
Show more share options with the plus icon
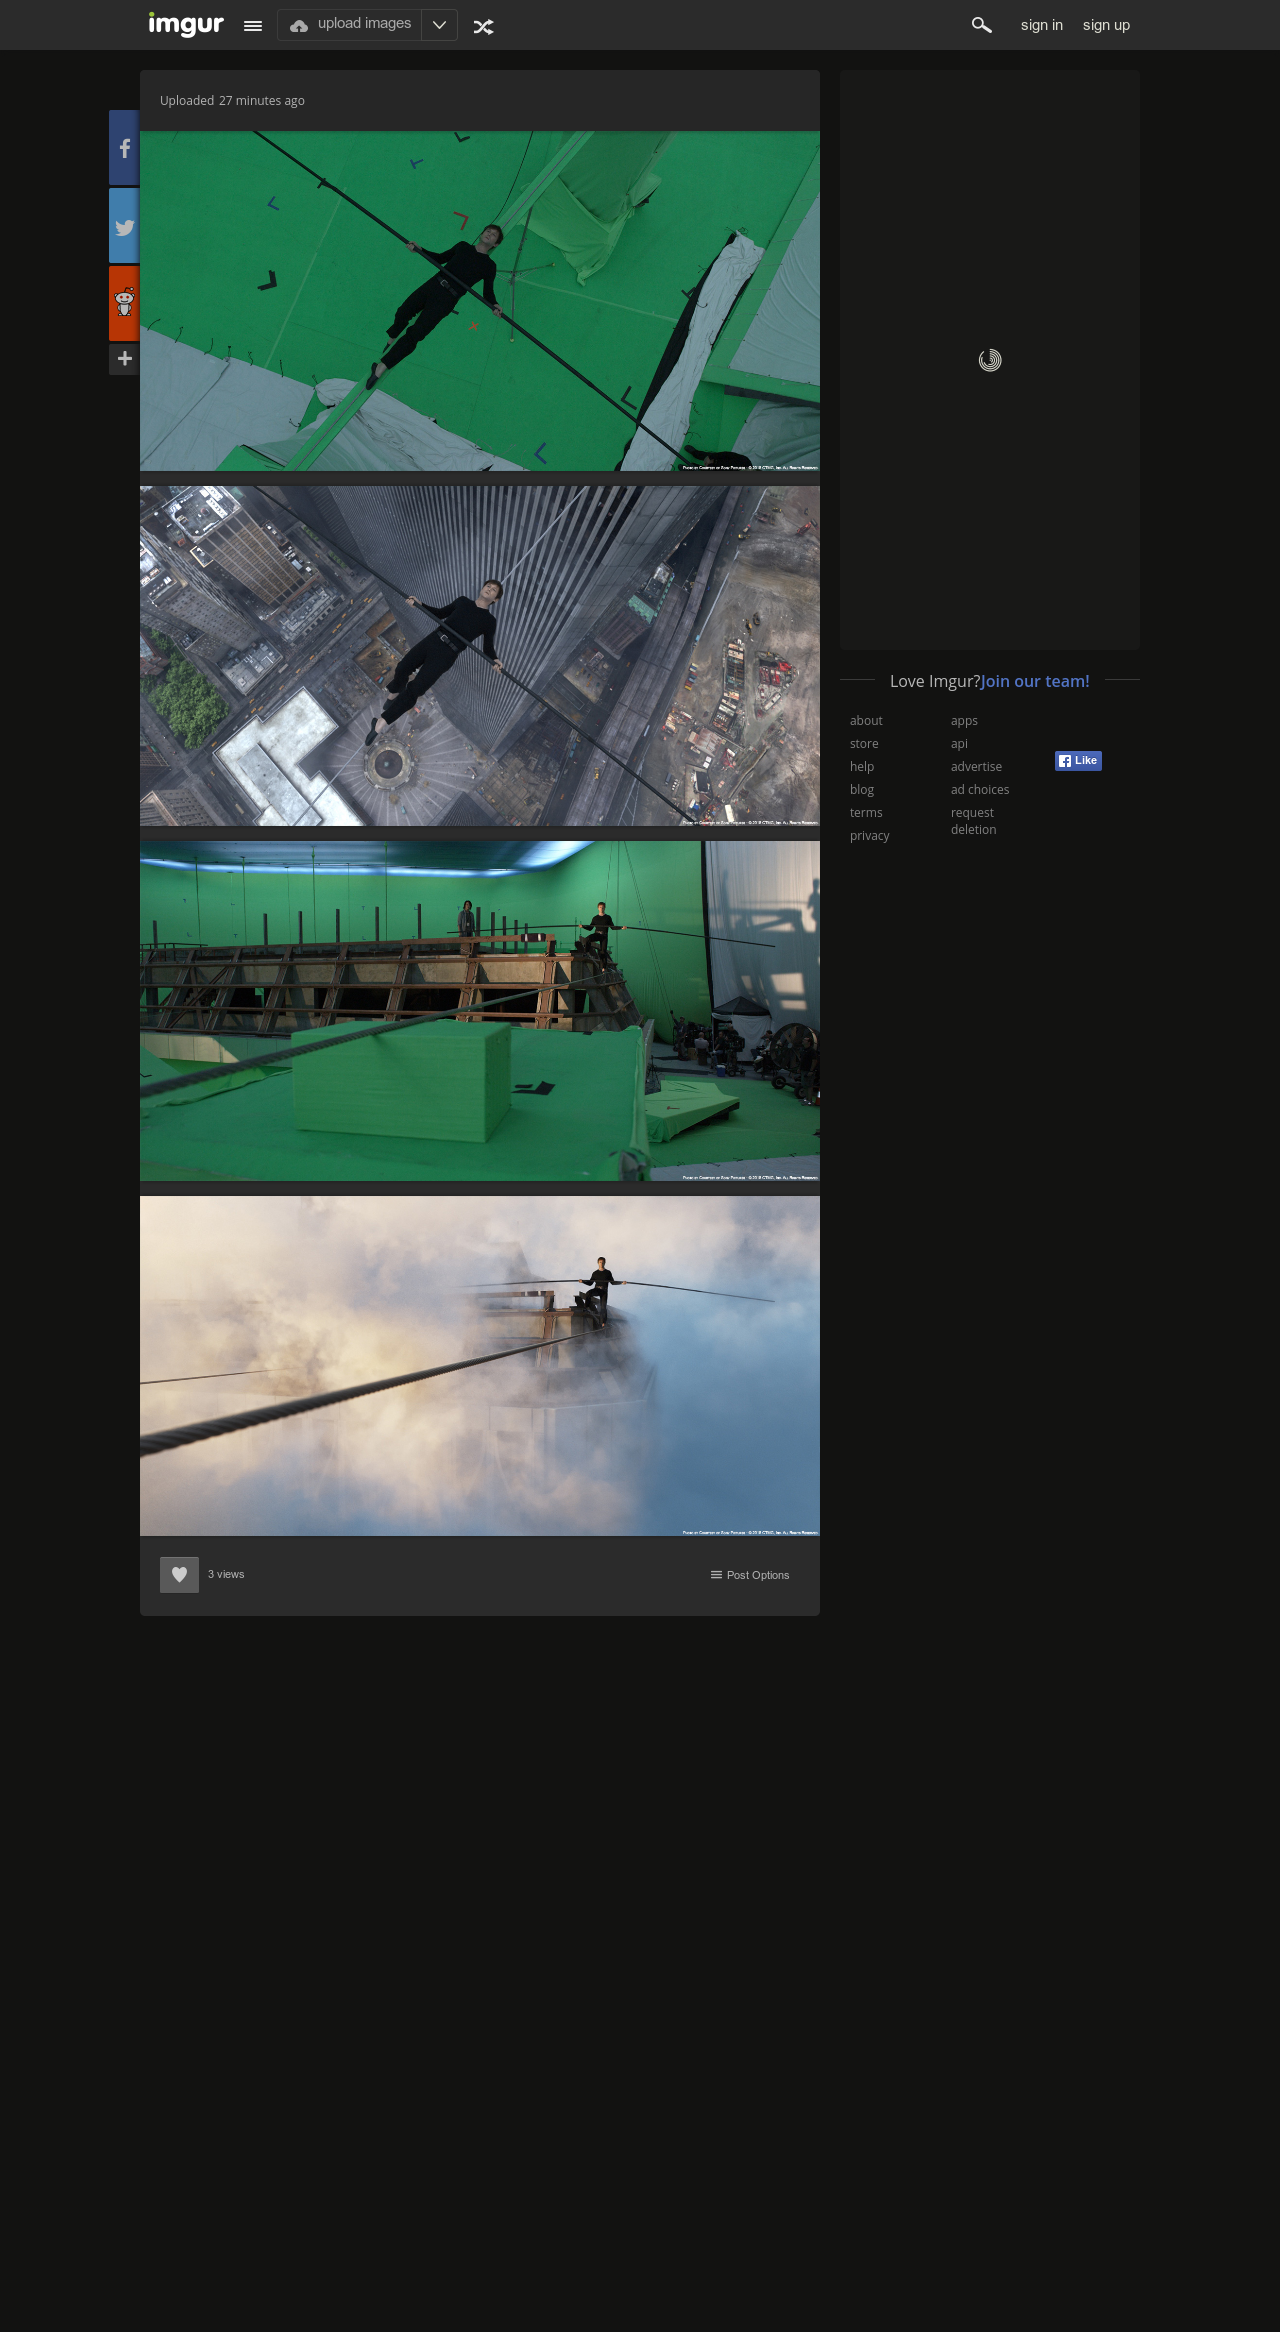point(124,358)
